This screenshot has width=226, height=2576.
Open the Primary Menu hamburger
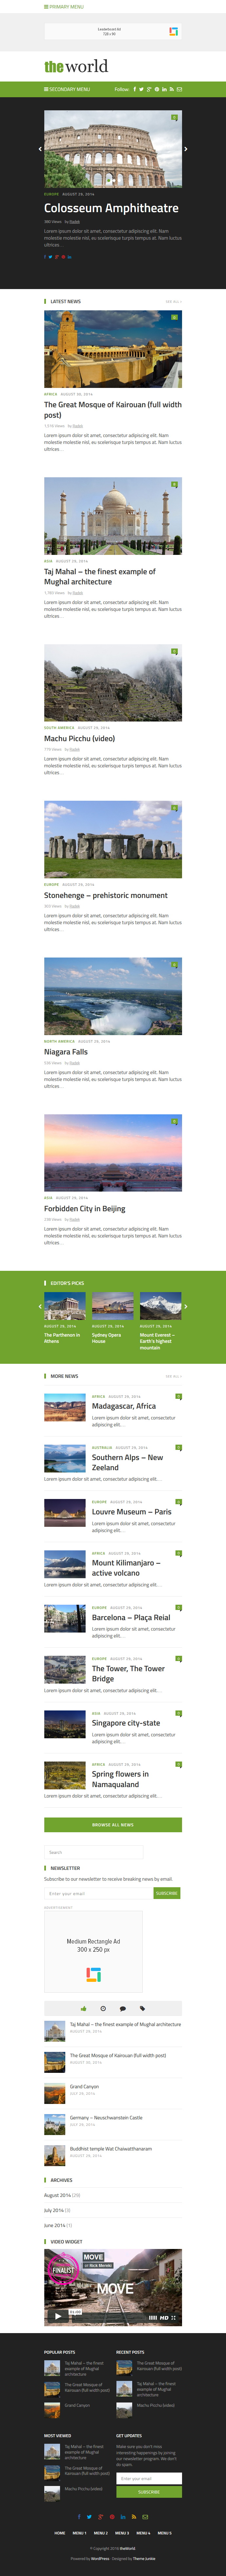[x=64, y=7]
